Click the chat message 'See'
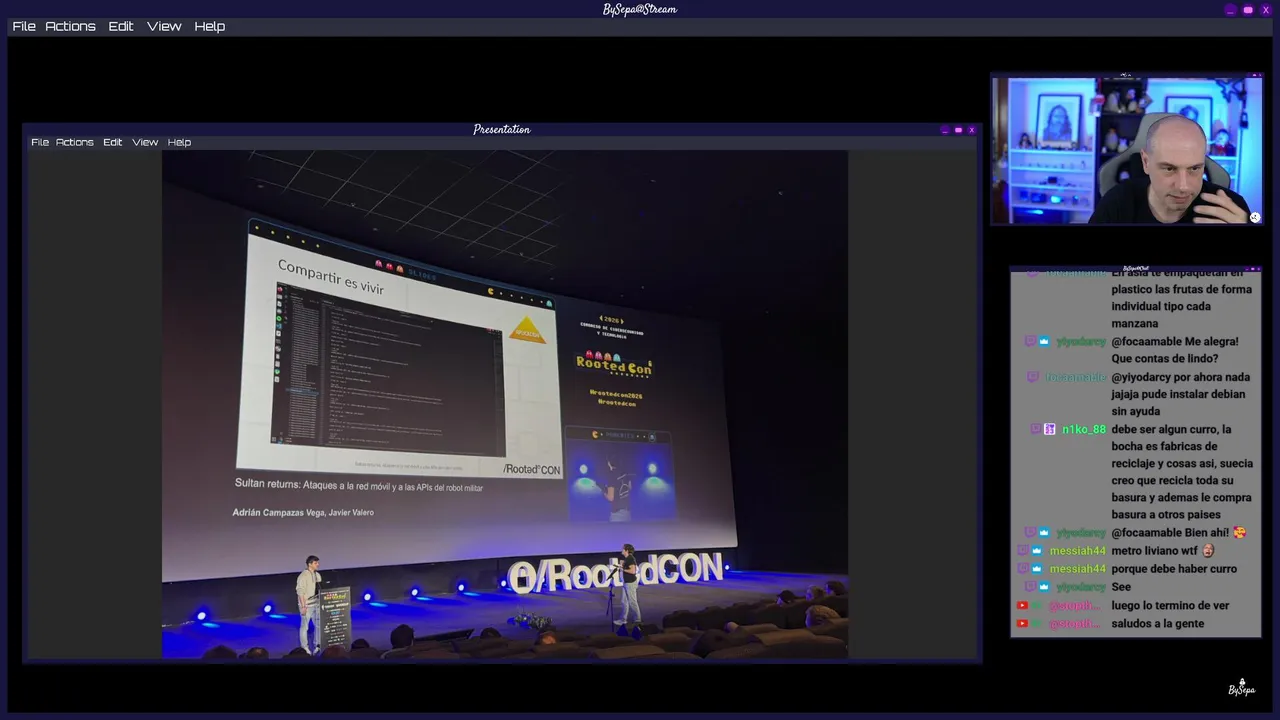The image size is (1280, 720). pos(1121,587)
